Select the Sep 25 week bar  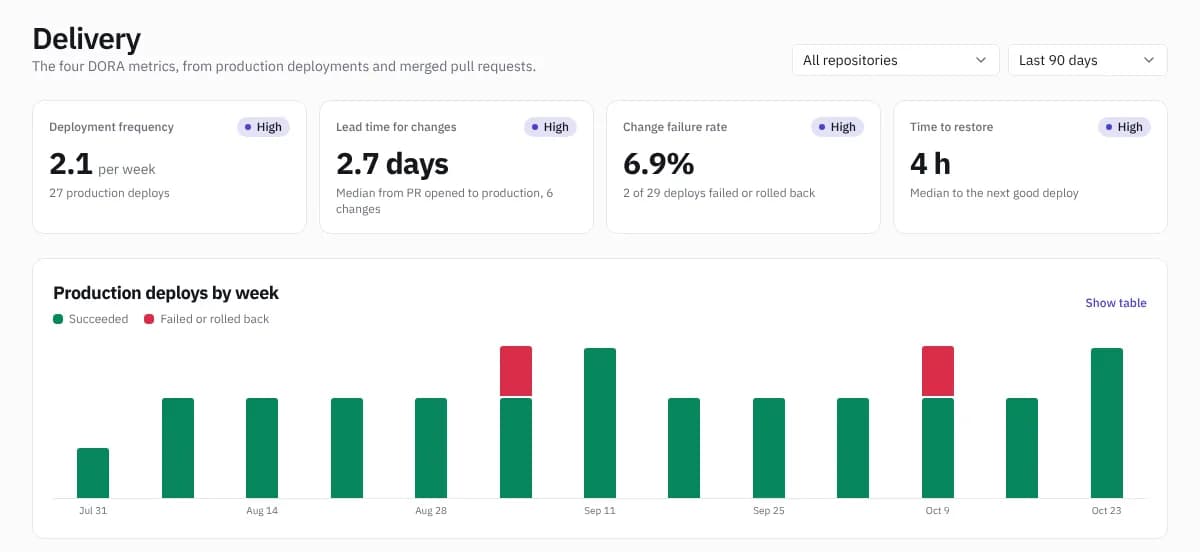click(x=769, y=448)
